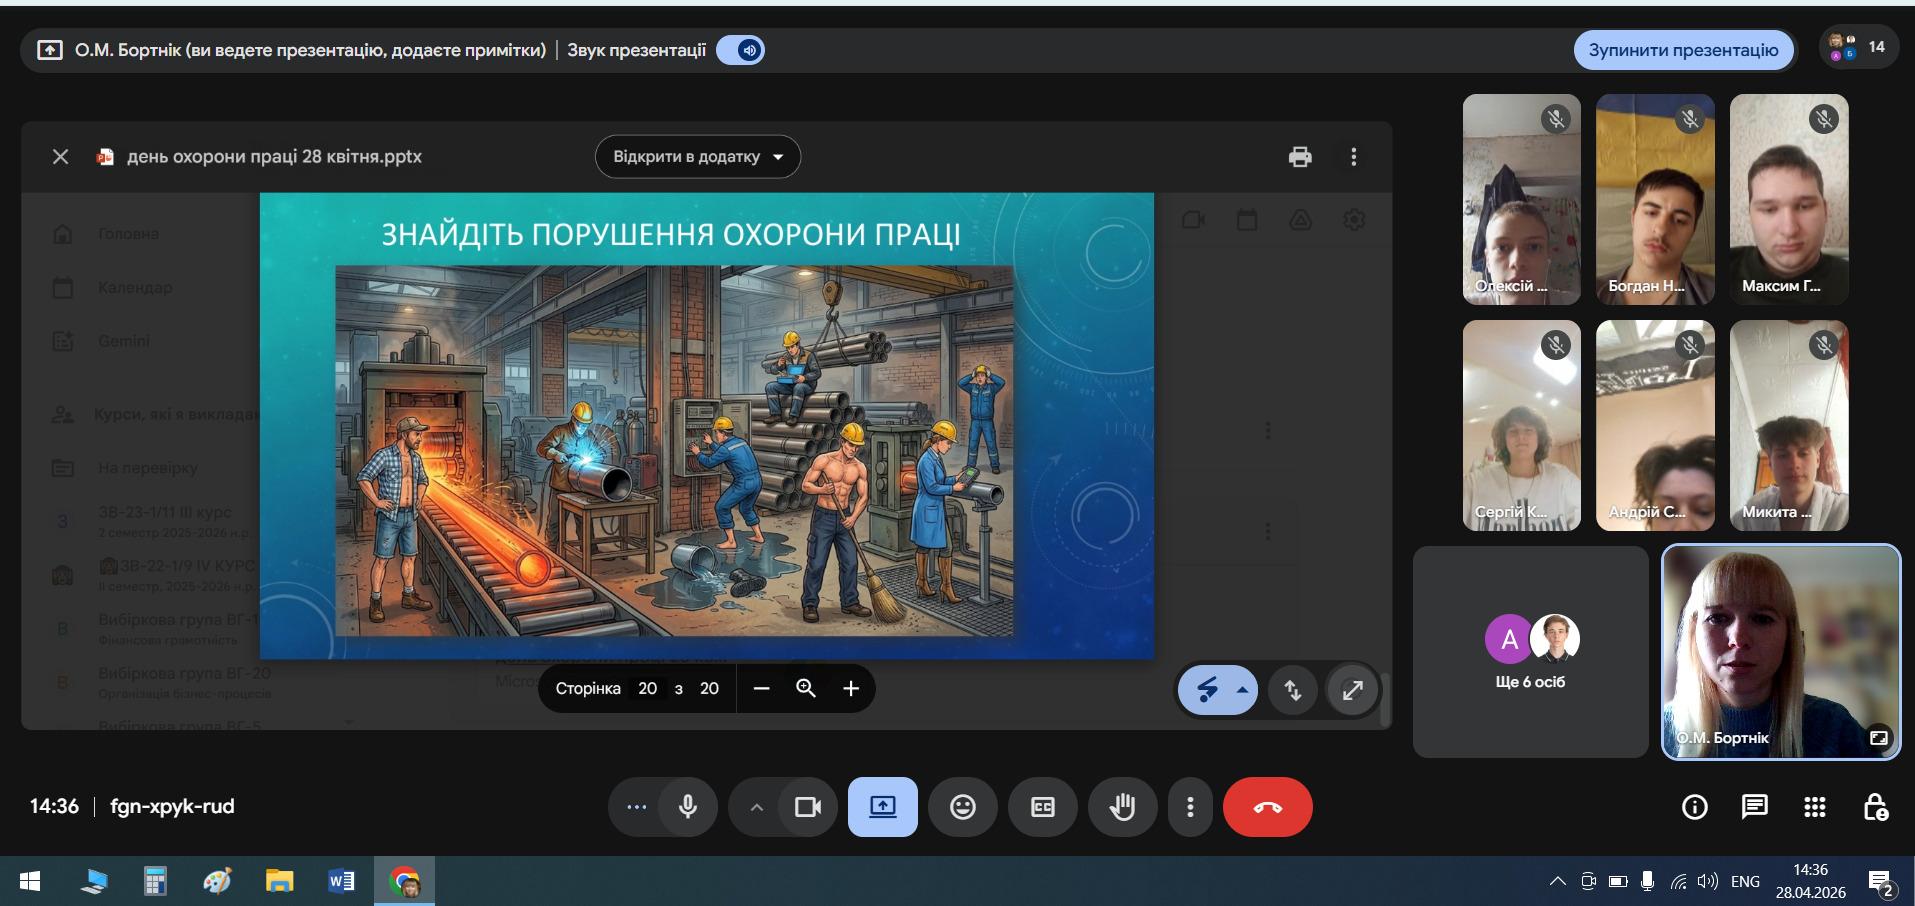
Task: Open the network icon in system tray
Action: 1678,881
